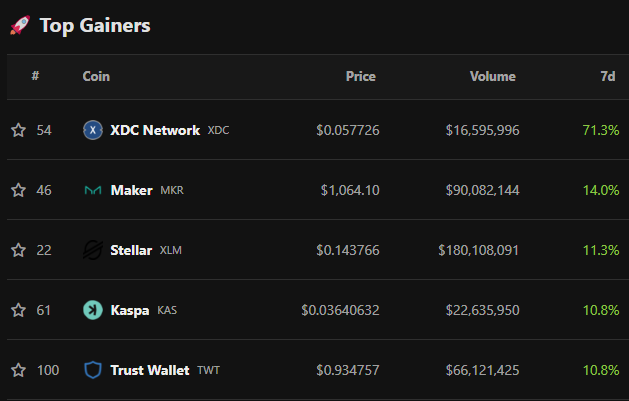Mark Trust Wallet as favorite star

(18, 370)
